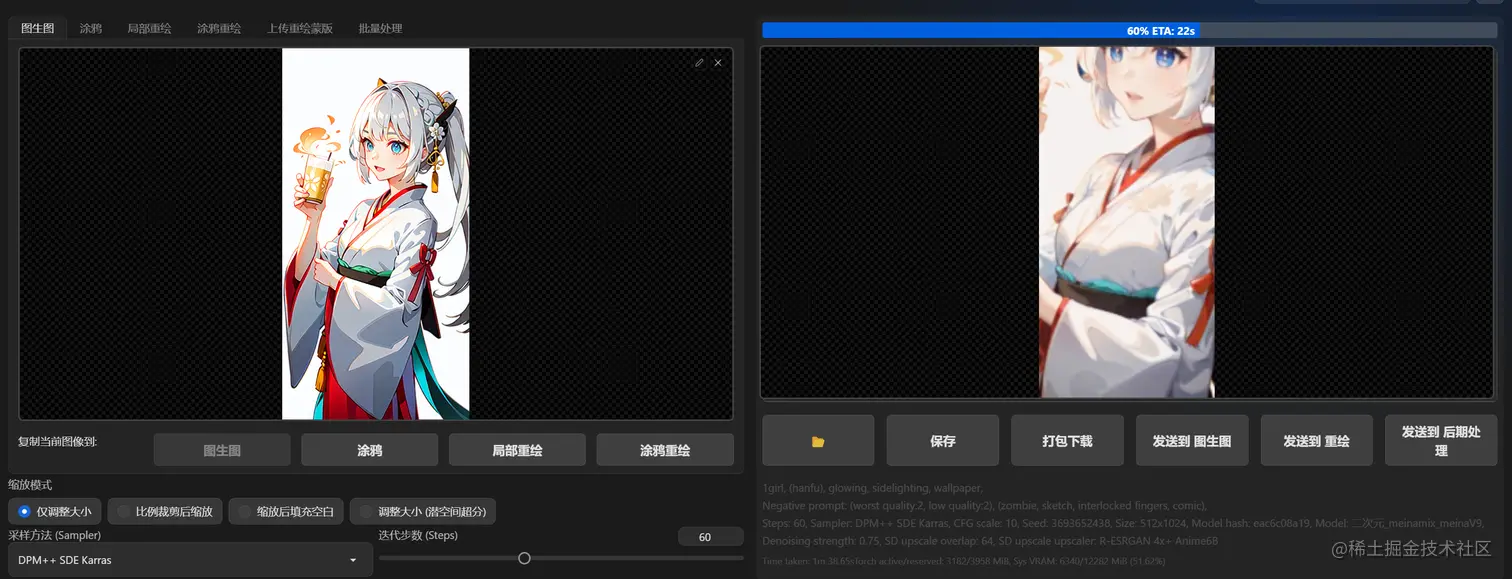Open the 涂鸦重绘 tab
Screen dimensions: 1512x579
coord(219,28)
